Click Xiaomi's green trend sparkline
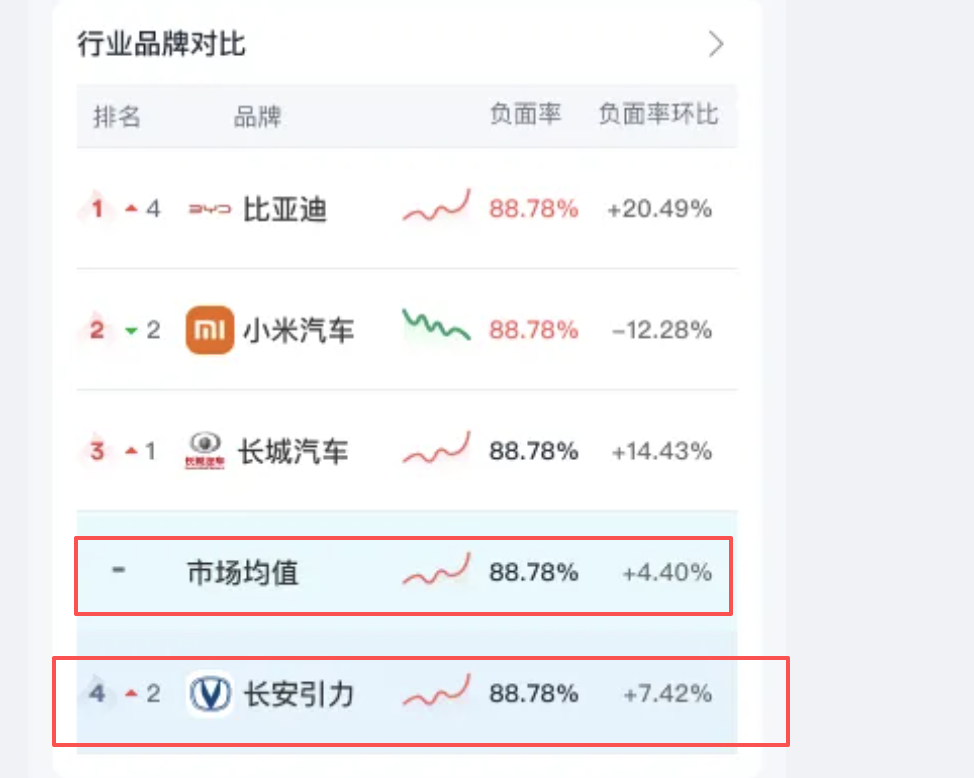Viewport: 974px width, 778px height. (x=437, y=325)
